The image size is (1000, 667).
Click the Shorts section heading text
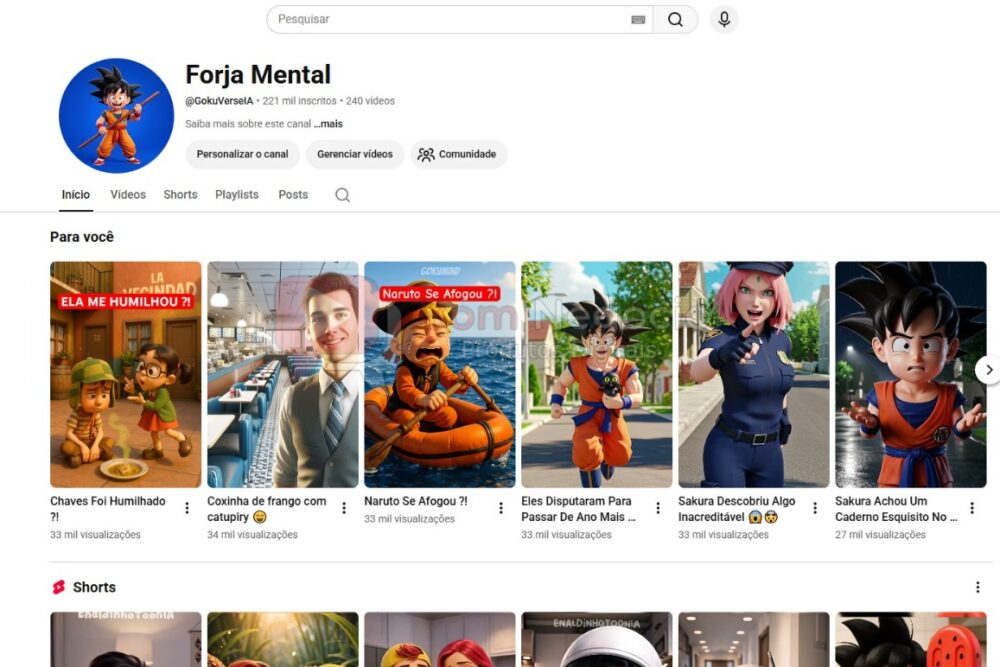click(94, 587)
